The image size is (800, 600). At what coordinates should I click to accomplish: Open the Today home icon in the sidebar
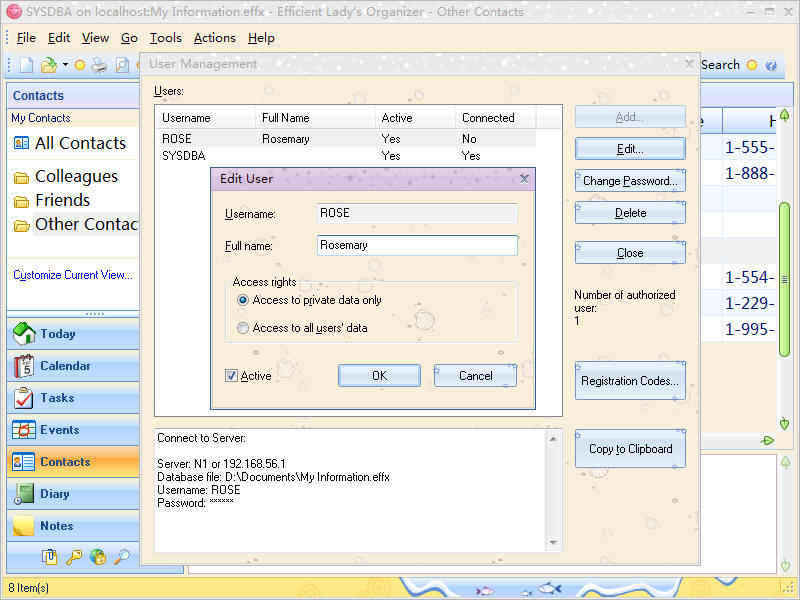(24, 334)
